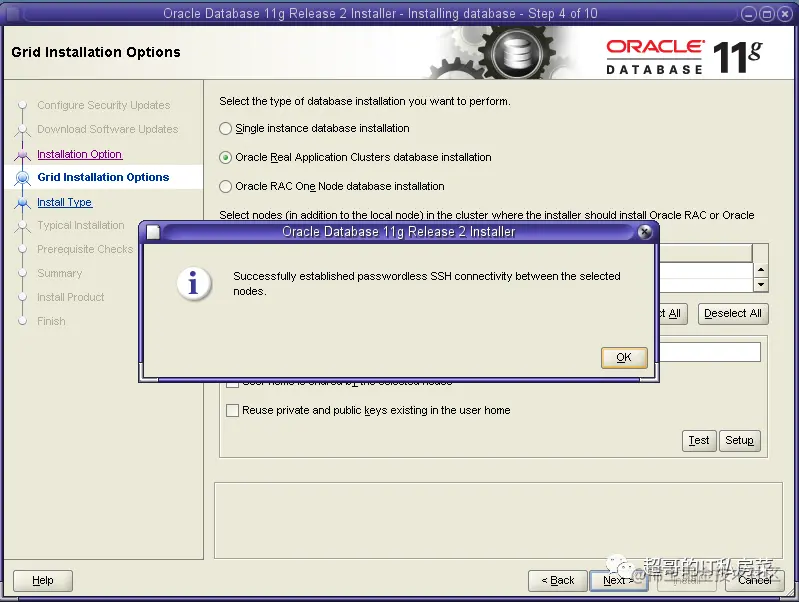This screenshot has width=799, height=602.
Task: Click the Select All nodes button
Action: (x=673, y=313)
